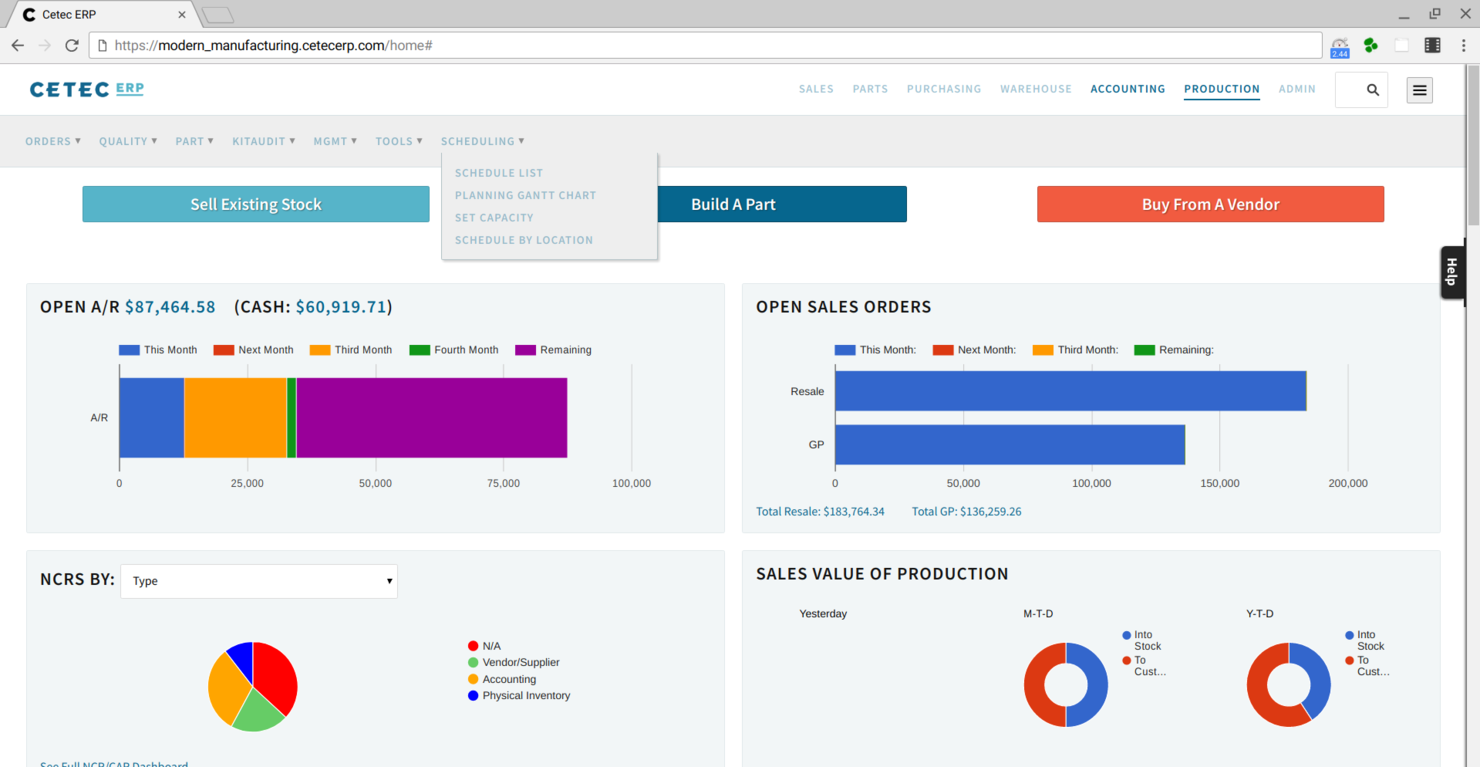The image size is (1480, 767).
Task: Click the speedometer extension showing 2.44
Action: click(x=1340, y=45)
